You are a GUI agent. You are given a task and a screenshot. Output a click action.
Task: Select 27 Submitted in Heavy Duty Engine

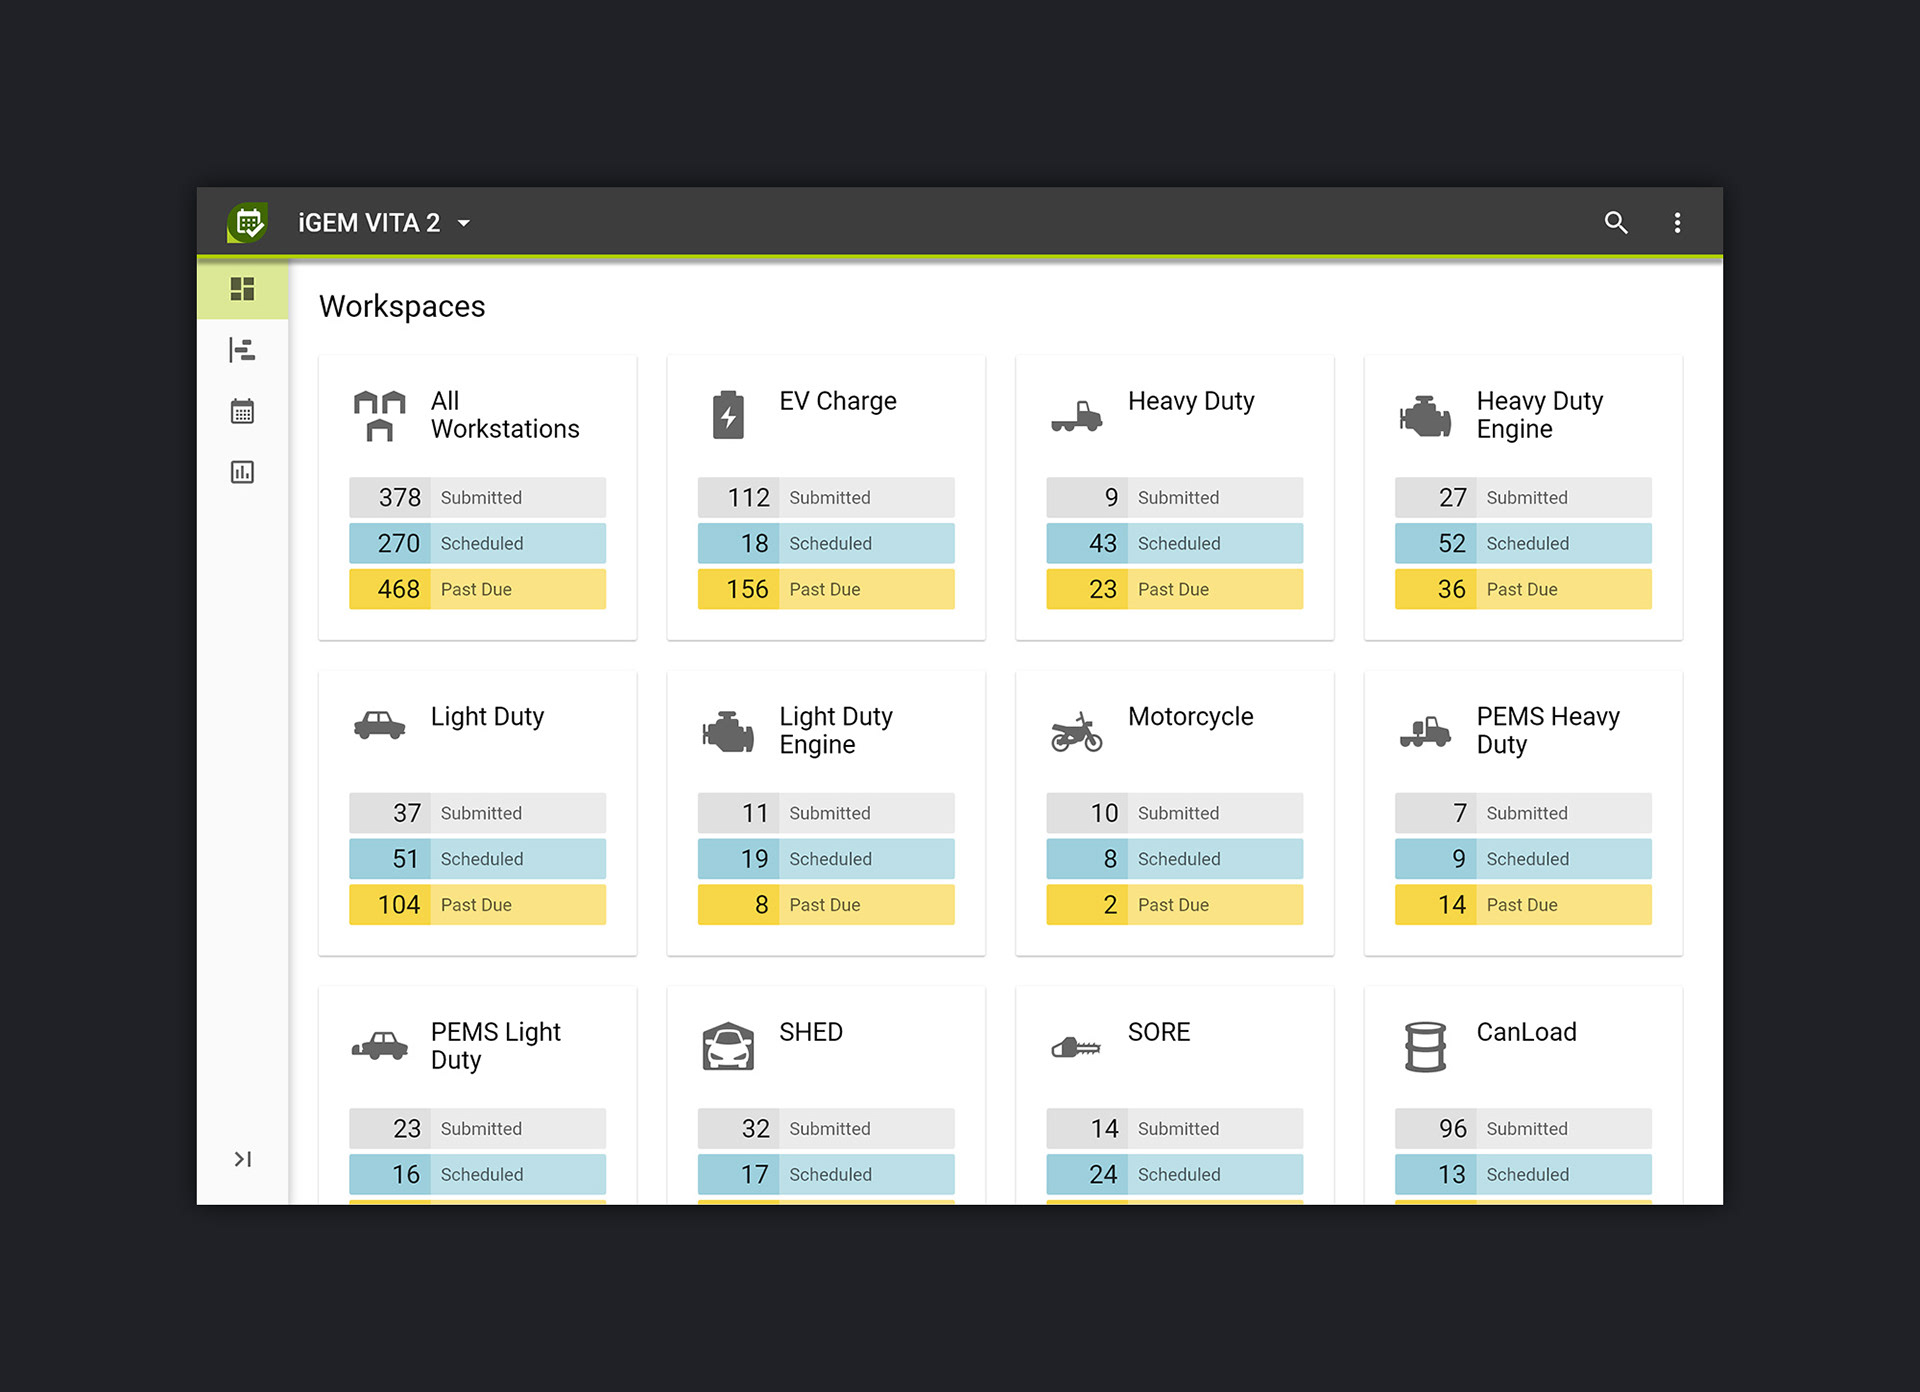[x=1523, y=497]
